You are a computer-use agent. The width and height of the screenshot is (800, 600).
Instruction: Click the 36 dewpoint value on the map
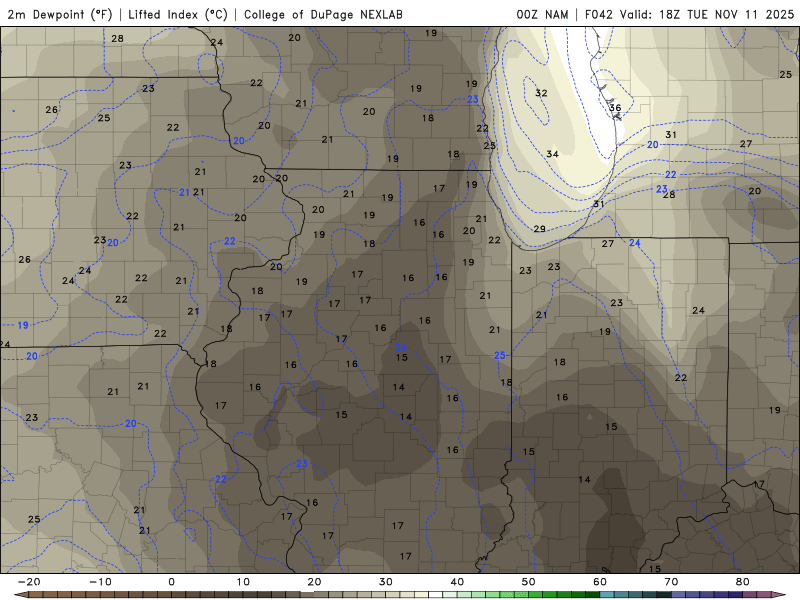(615, 108)
